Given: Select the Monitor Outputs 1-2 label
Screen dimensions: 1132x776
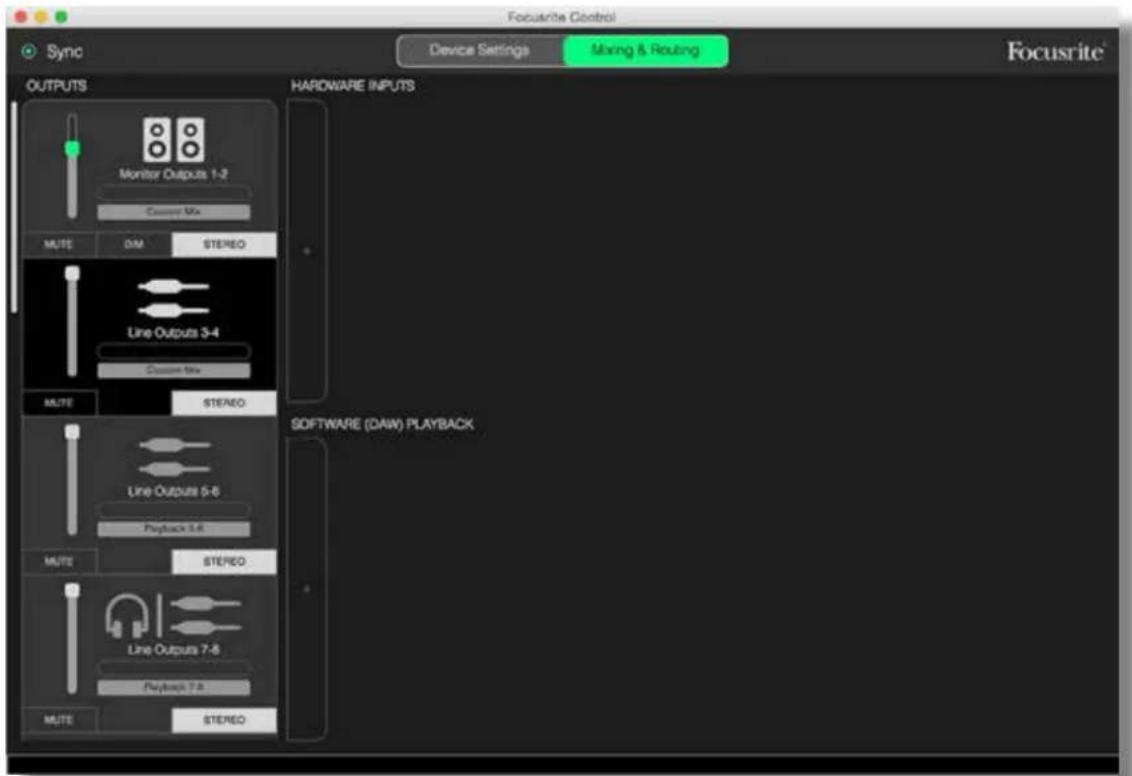Looking at the screenshot, I should pyautogui.click(x=173, y=174).
